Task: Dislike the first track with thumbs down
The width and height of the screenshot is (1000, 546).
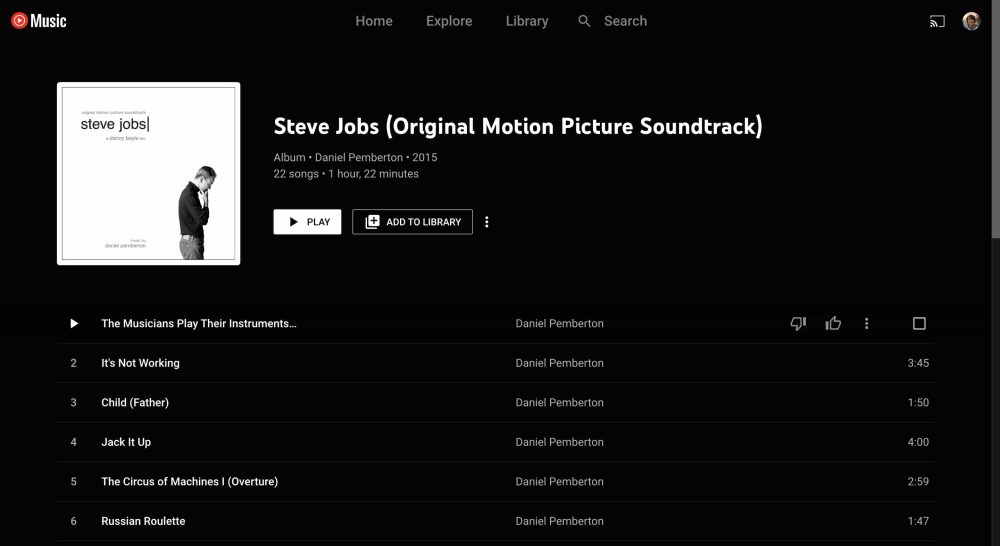Action: (x=798, y=323)
